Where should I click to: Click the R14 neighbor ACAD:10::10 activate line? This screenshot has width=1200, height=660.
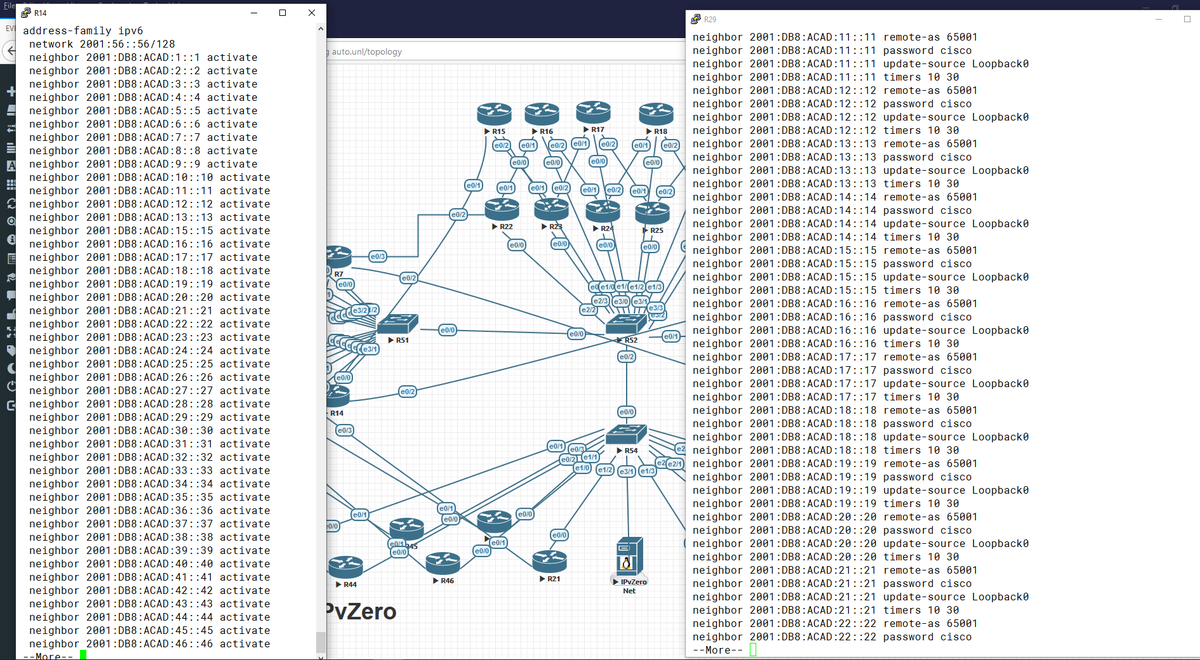(x=150, y=177)
